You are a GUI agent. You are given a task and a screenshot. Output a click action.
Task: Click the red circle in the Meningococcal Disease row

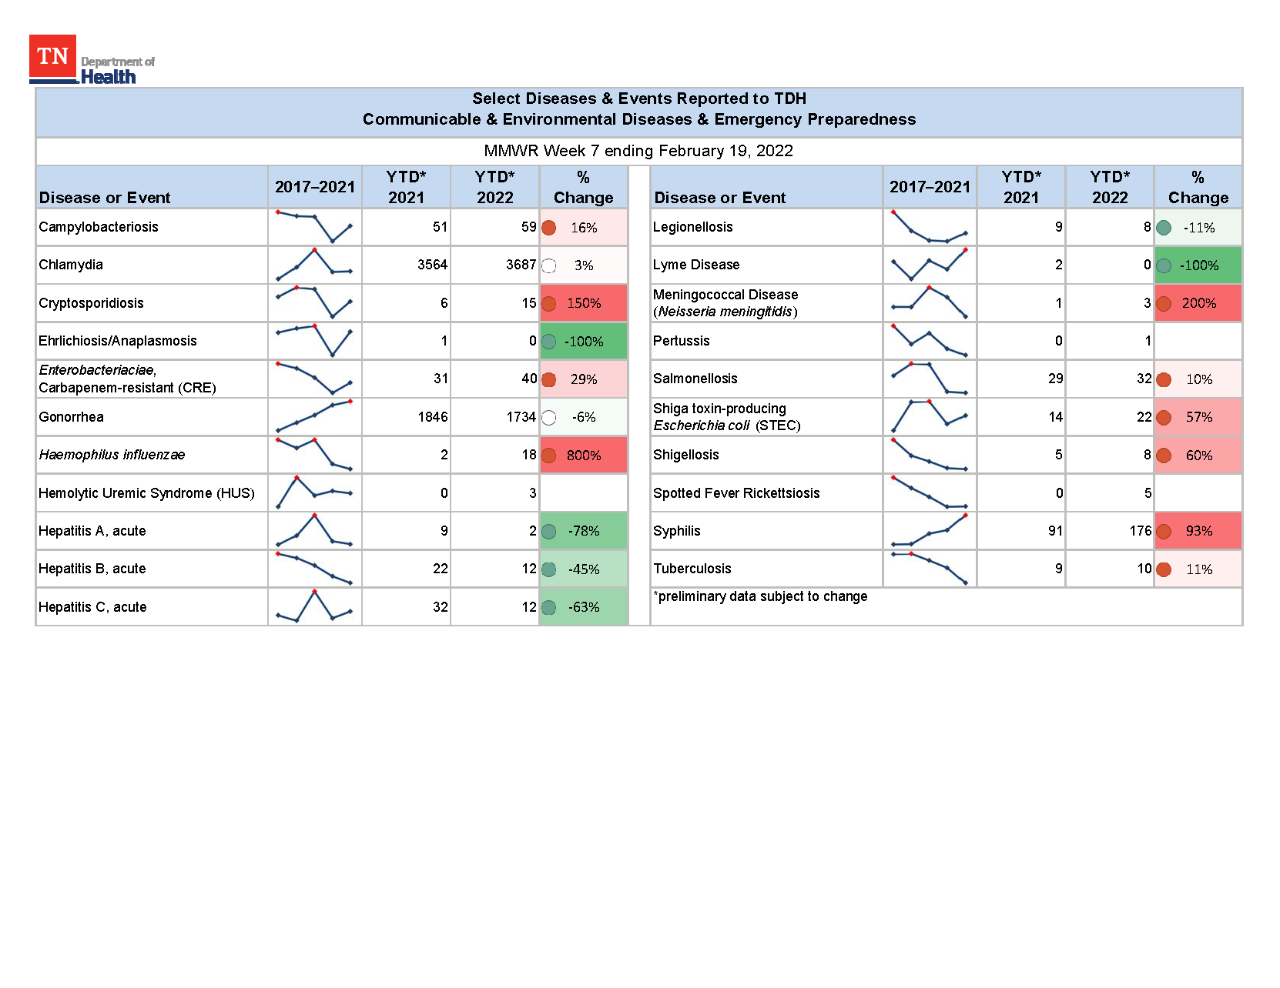pos(1164,304)
